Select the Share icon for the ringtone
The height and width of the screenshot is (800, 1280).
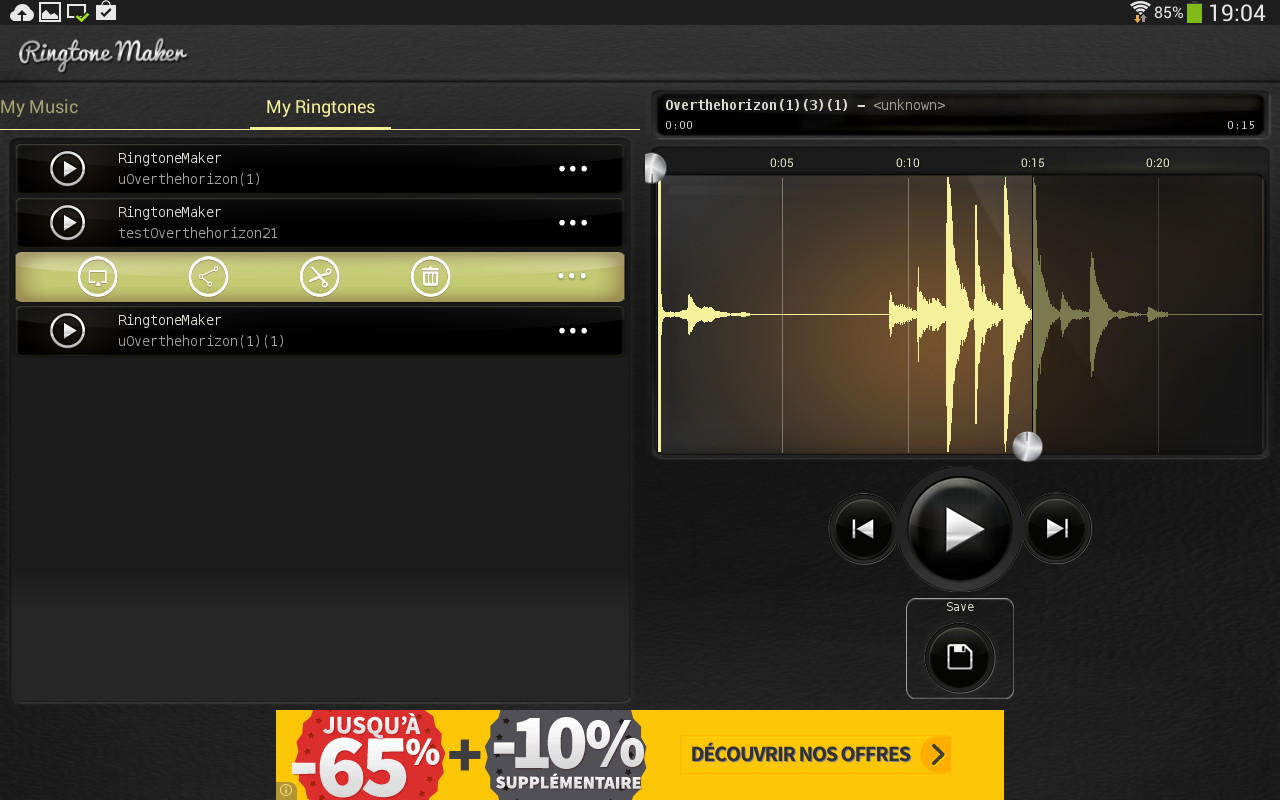point(208,276)
